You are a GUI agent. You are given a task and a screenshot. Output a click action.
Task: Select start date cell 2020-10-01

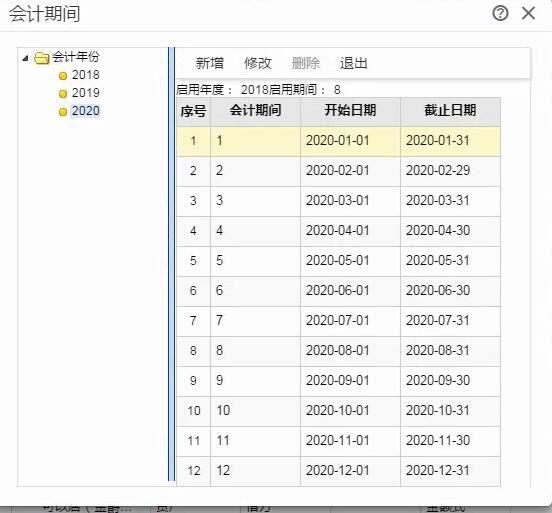point(350,411)
